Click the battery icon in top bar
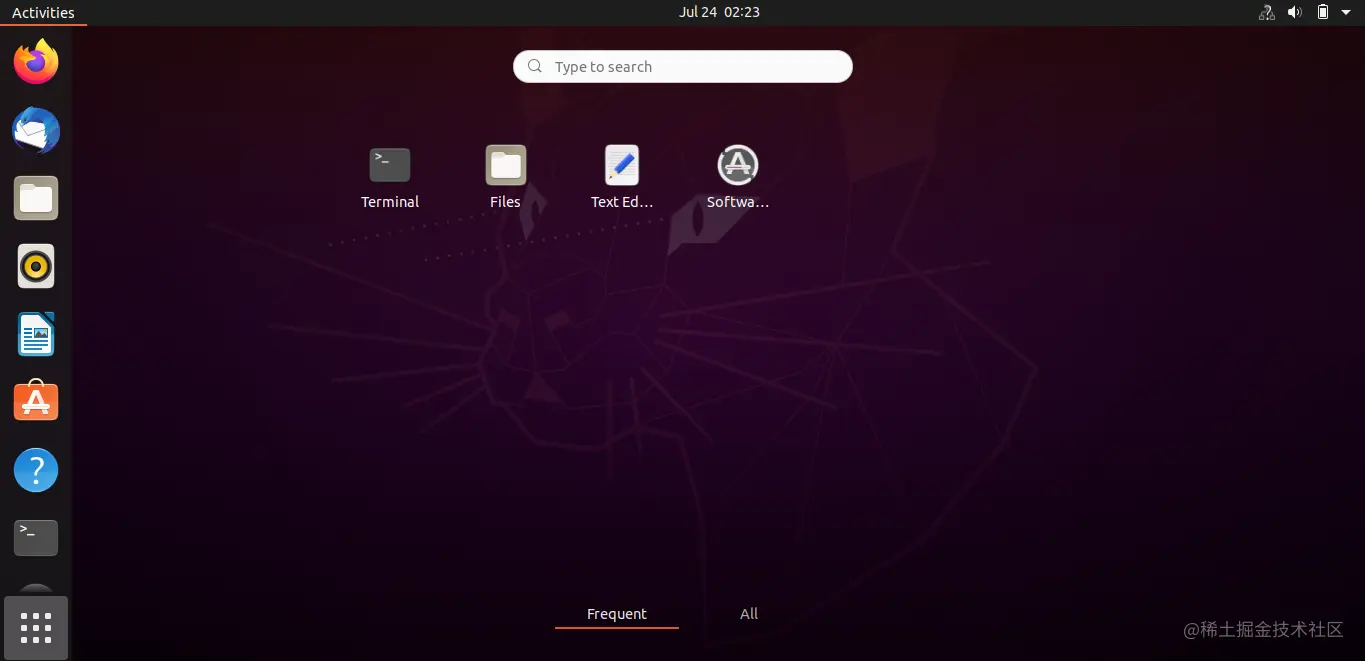1365x661 pixels. [1323, 12]
